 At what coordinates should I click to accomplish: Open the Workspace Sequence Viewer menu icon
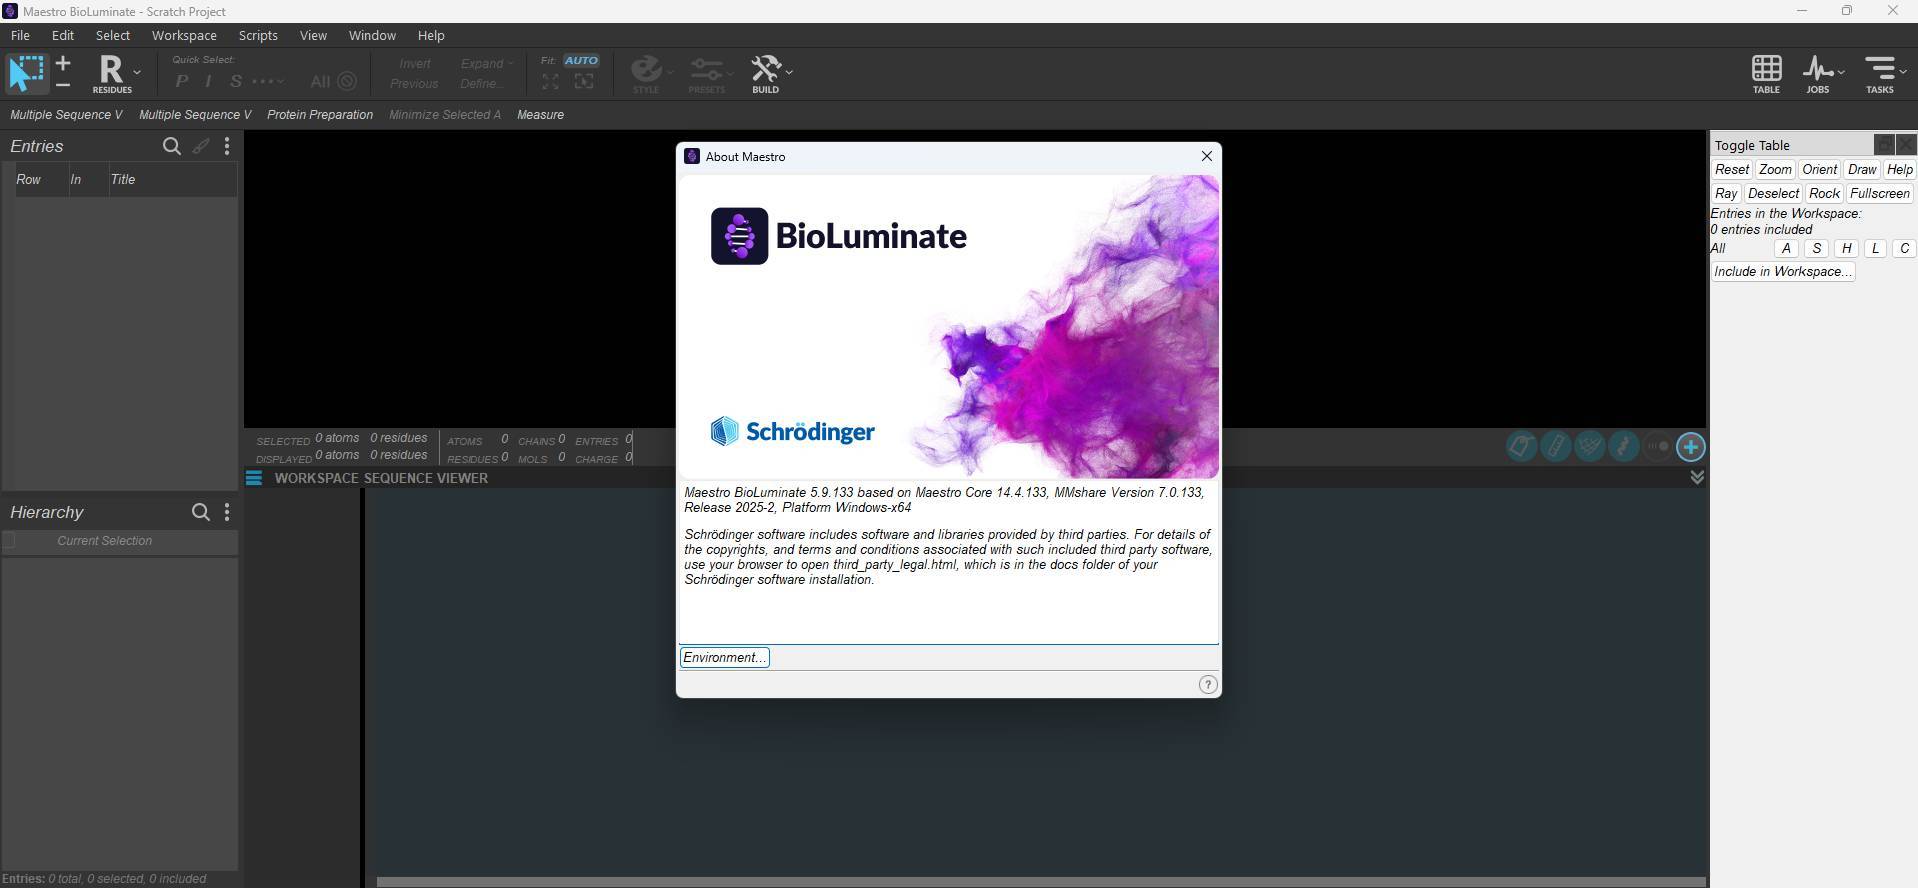pyautogui.click(x=254, y=478)
